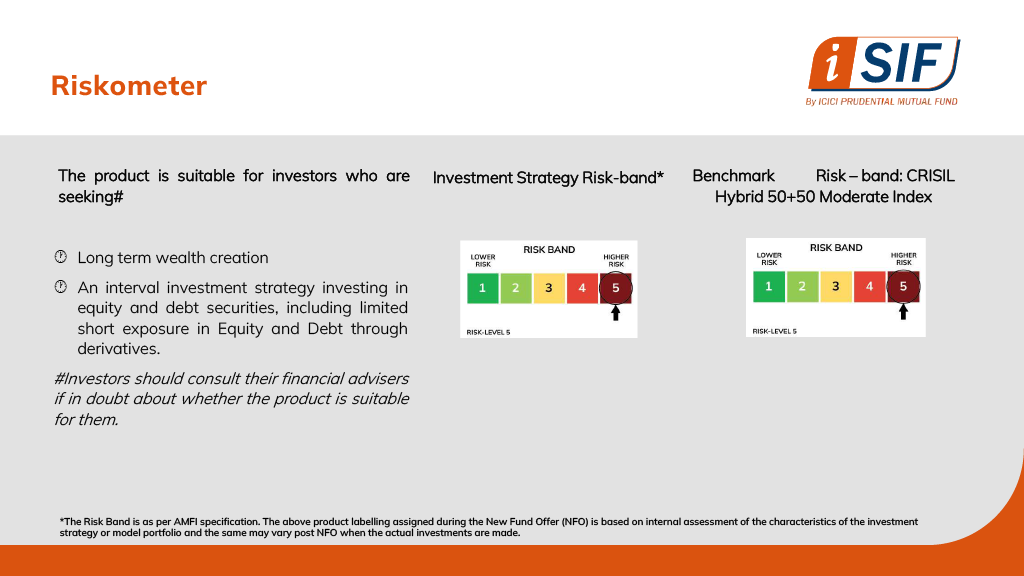Pick light green box 2 in the Benchmark risk band
This screenshot has width=1024, height=576.
point(802,286)
